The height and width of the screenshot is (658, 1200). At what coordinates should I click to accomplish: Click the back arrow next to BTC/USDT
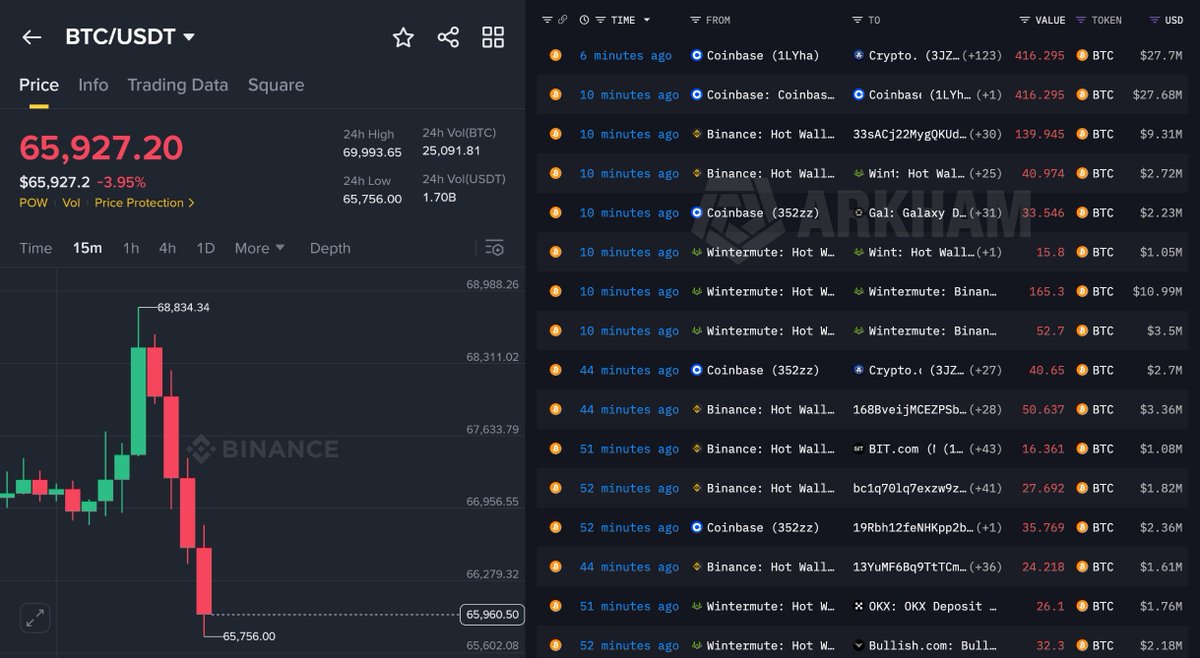tap(31, 37)
